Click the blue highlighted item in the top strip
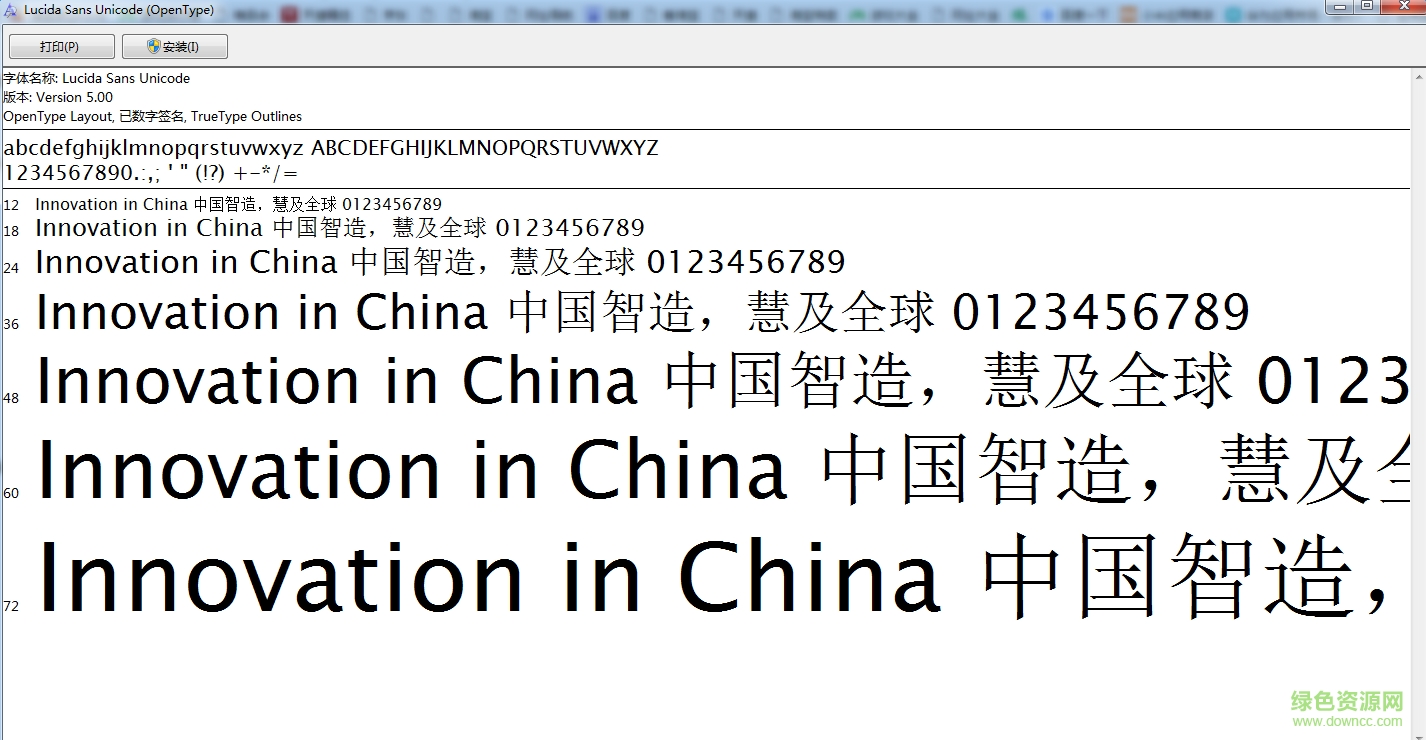 (x=594, y=12)
